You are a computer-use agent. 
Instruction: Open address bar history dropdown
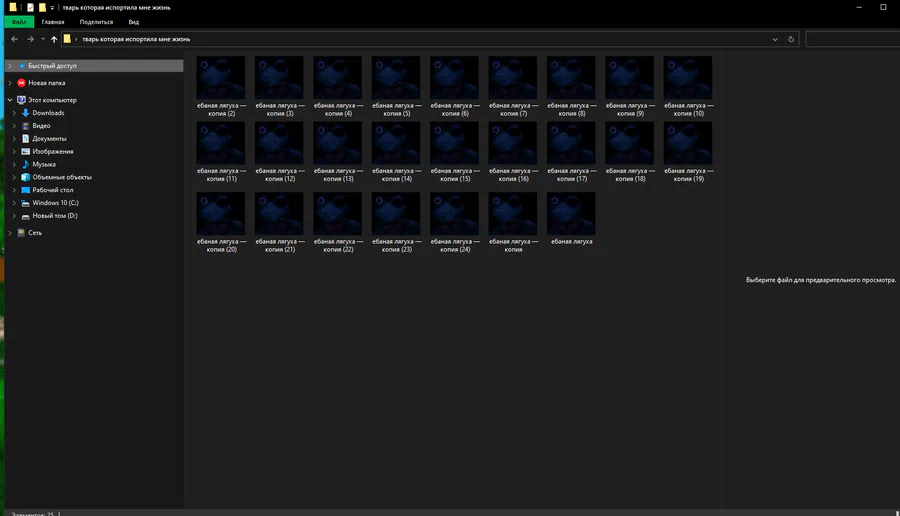[775, 39]
